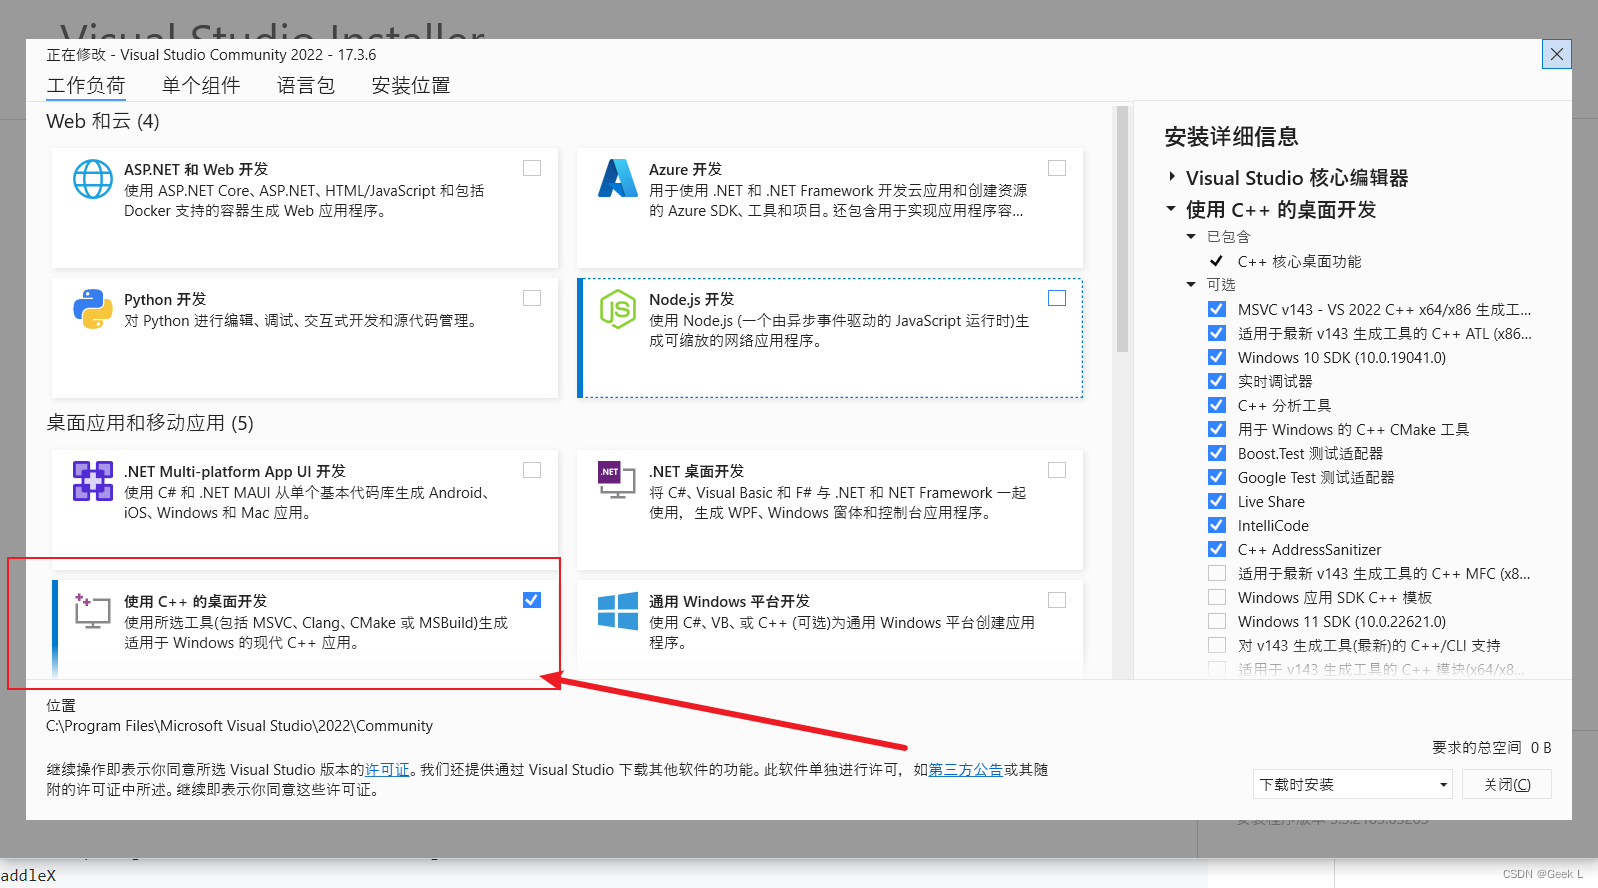Uncheck MSVC v143 build tools option
1598x888 pixels.
tap(1217, 309)
